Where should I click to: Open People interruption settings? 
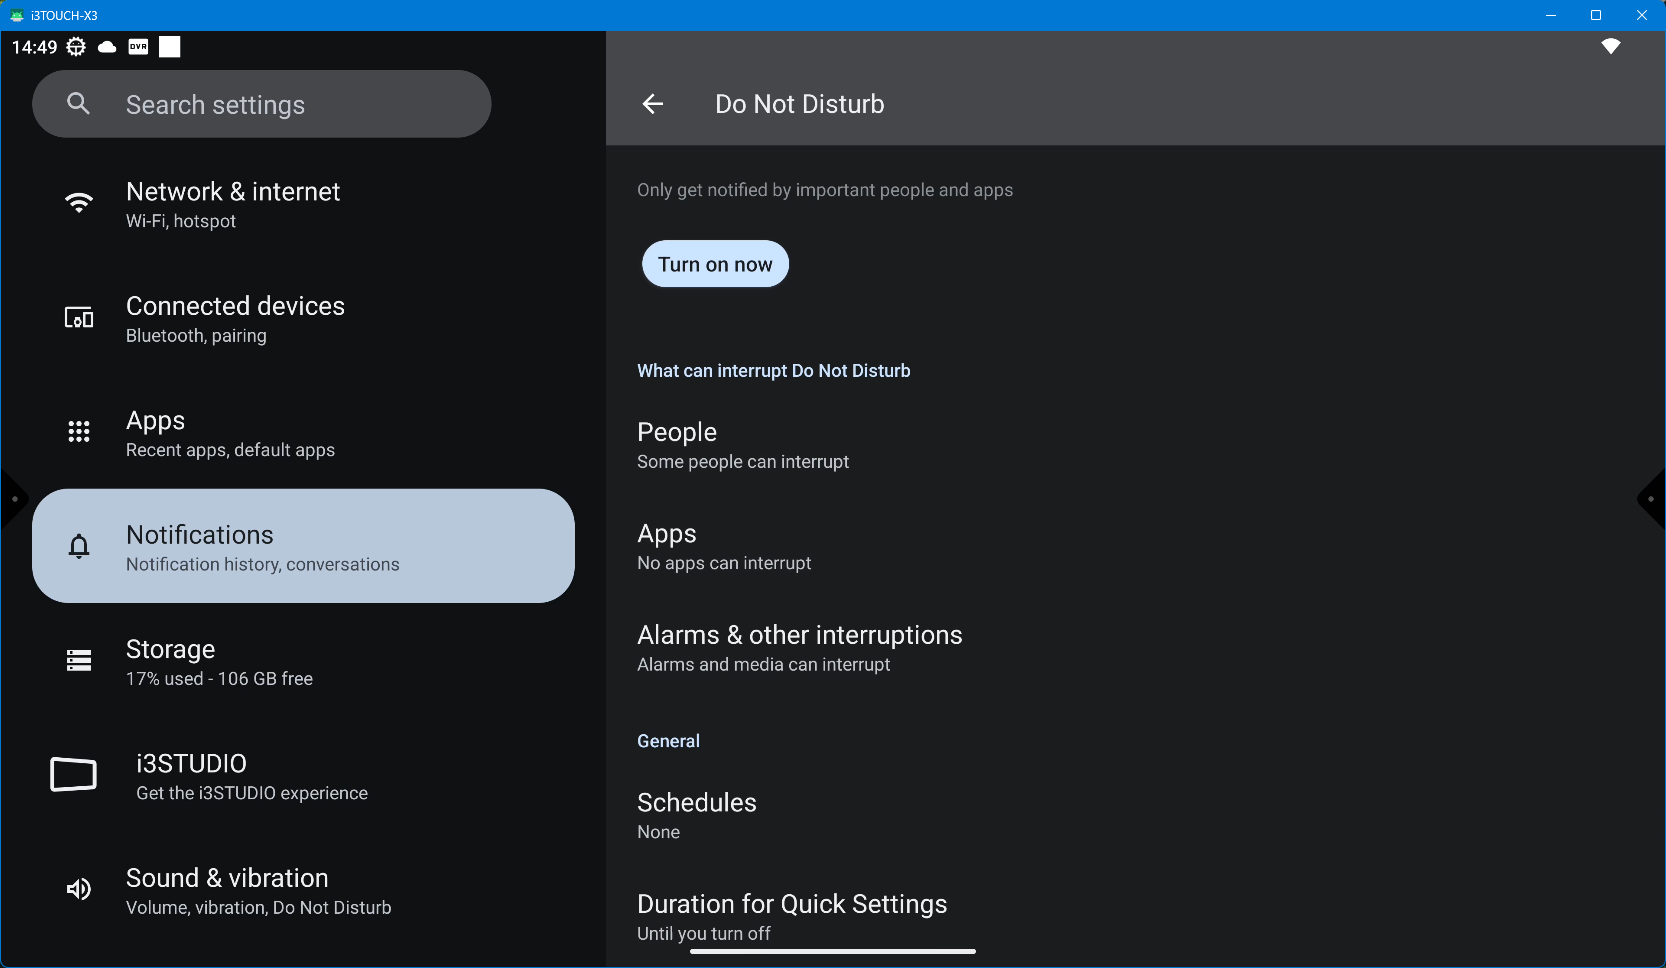pyautogui.click(x=742, y=445)
